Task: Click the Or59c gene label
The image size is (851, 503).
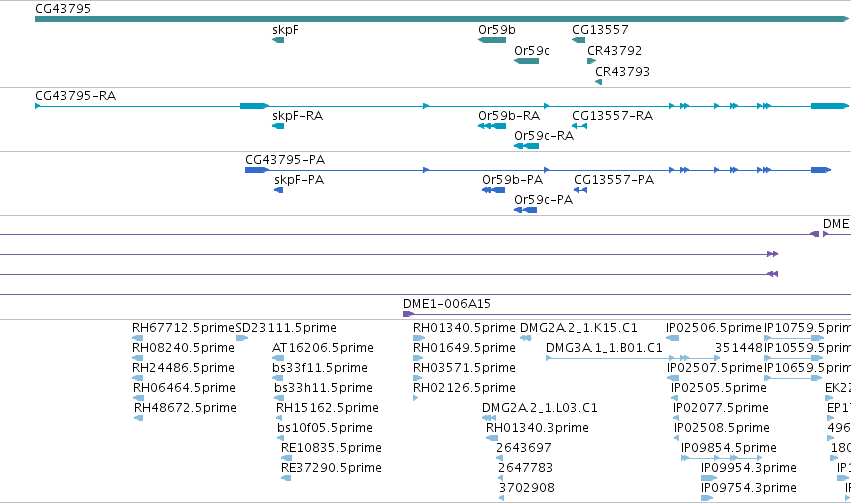Action: click(532, 51)
